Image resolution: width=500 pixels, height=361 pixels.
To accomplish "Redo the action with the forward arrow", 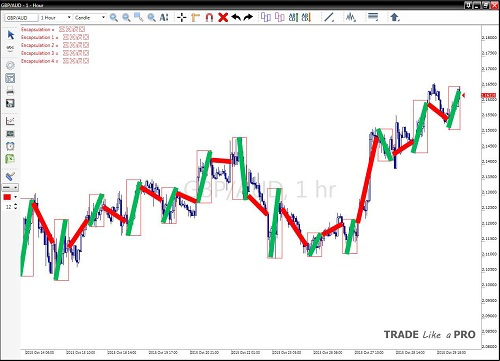I will tap(248, 17).
